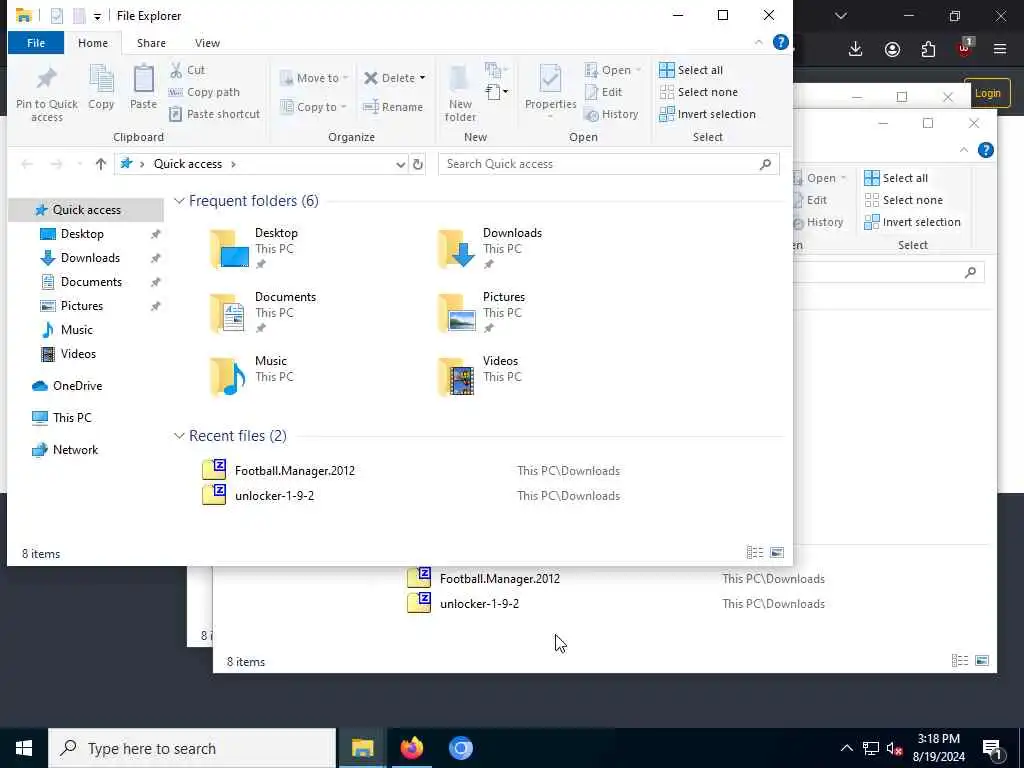Viewport: 1024px width, 768px height.
Task: Click Pin to Quick access icon
Action: pos(46,95)
